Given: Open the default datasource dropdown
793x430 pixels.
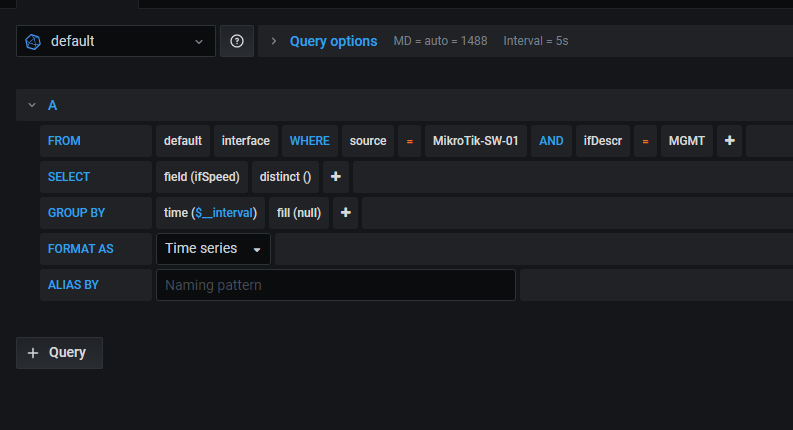Looking at the screenshot, I should (116, 41).
